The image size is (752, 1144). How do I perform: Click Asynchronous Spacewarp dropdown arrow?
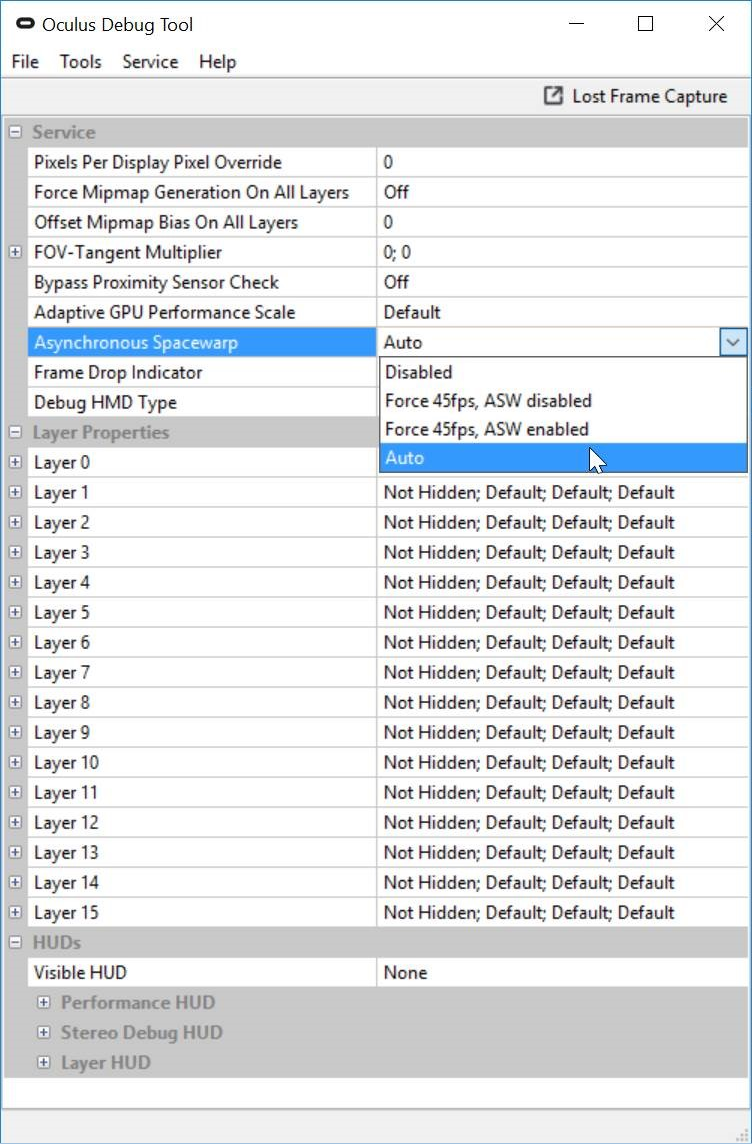pos(733,342)
